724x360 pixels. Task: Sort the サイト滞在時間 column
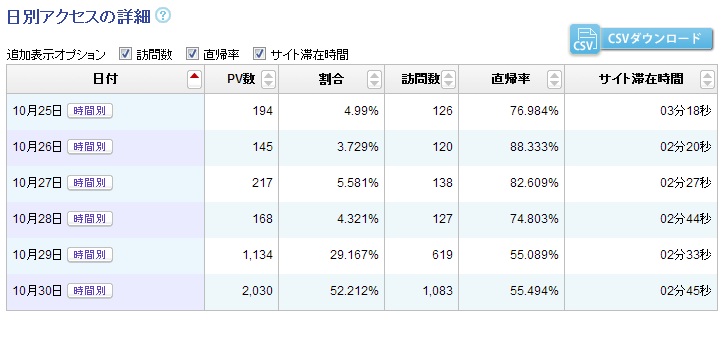[707, 79]
